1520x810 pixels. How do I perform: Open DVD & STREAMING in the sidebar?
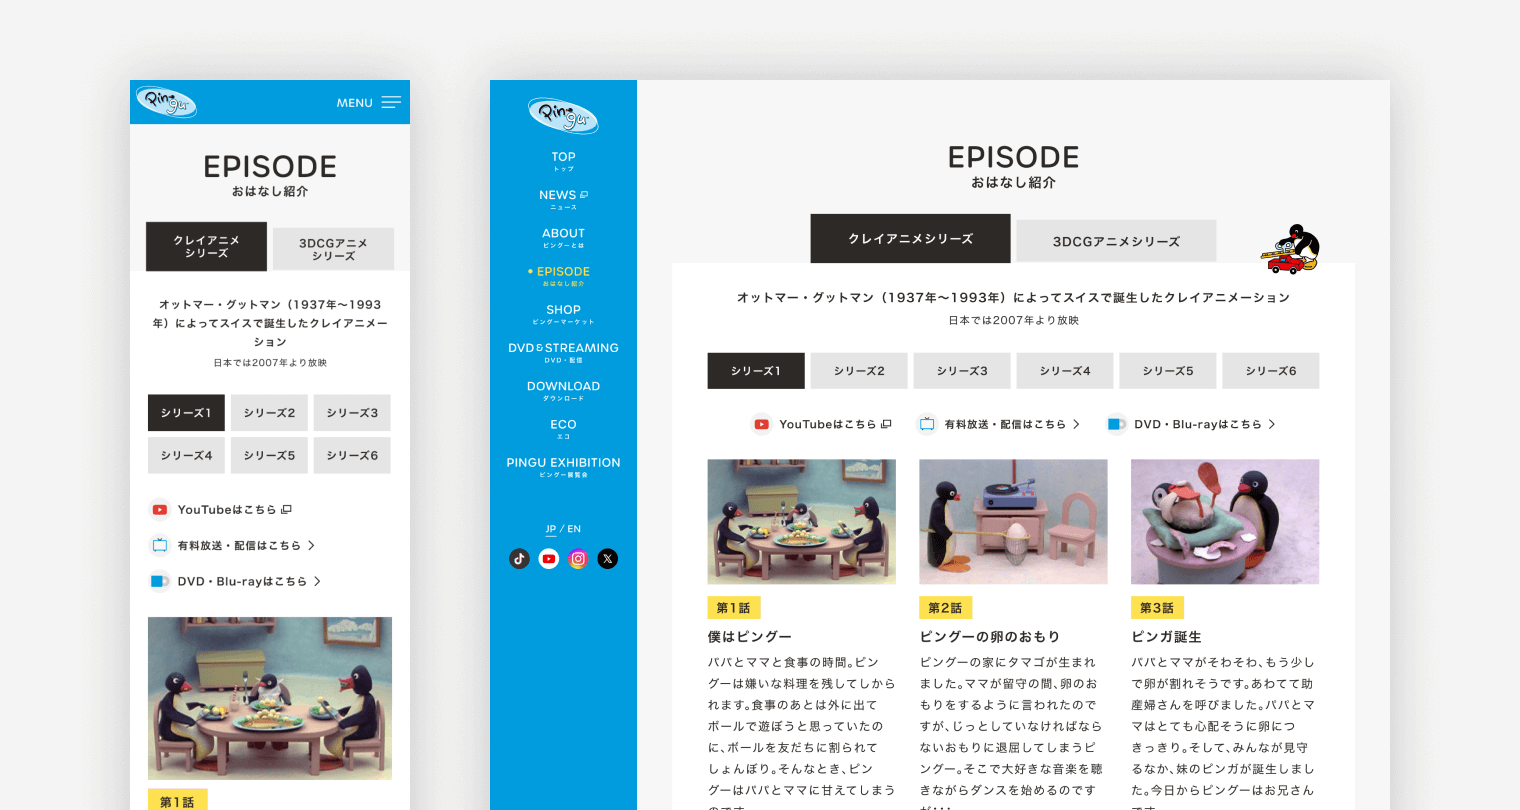tap(563, 352)
